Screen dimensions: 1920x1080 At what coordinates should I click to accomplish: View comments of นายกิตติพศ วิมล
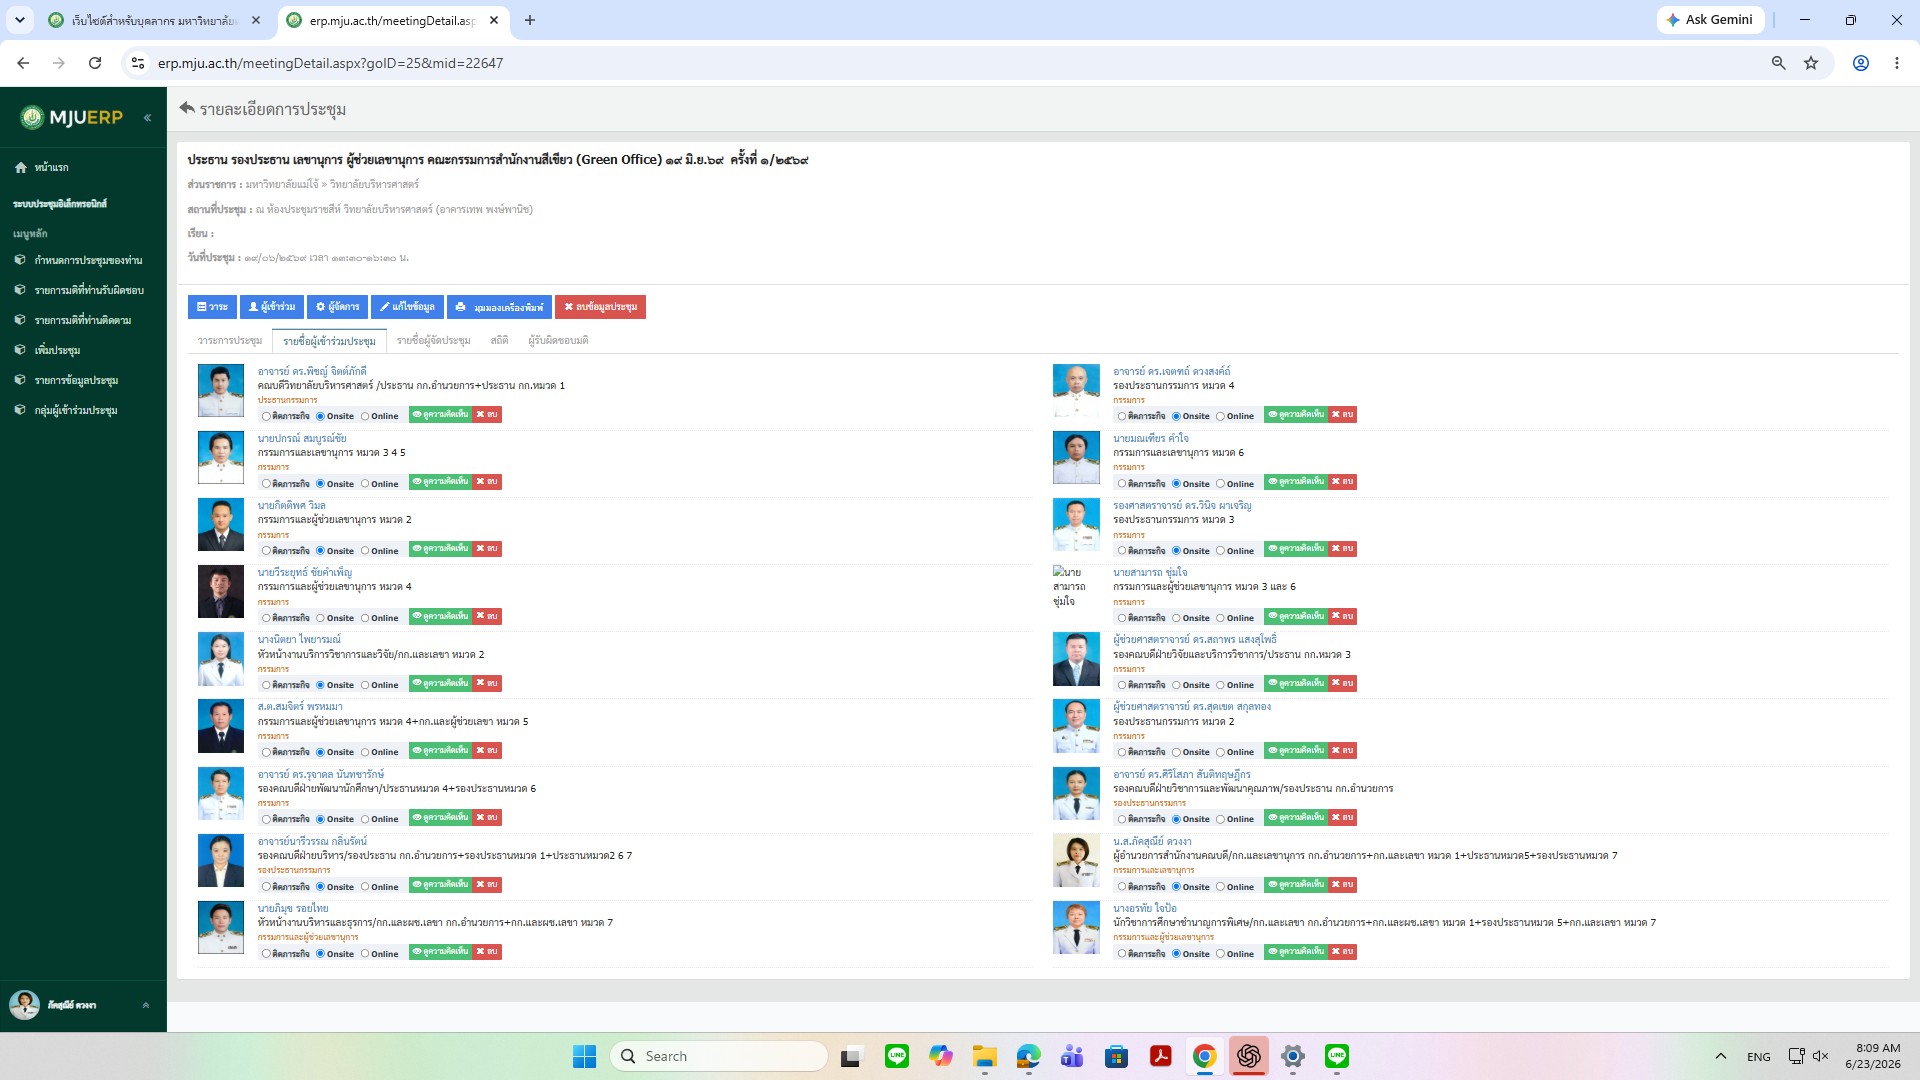[440, 549]
